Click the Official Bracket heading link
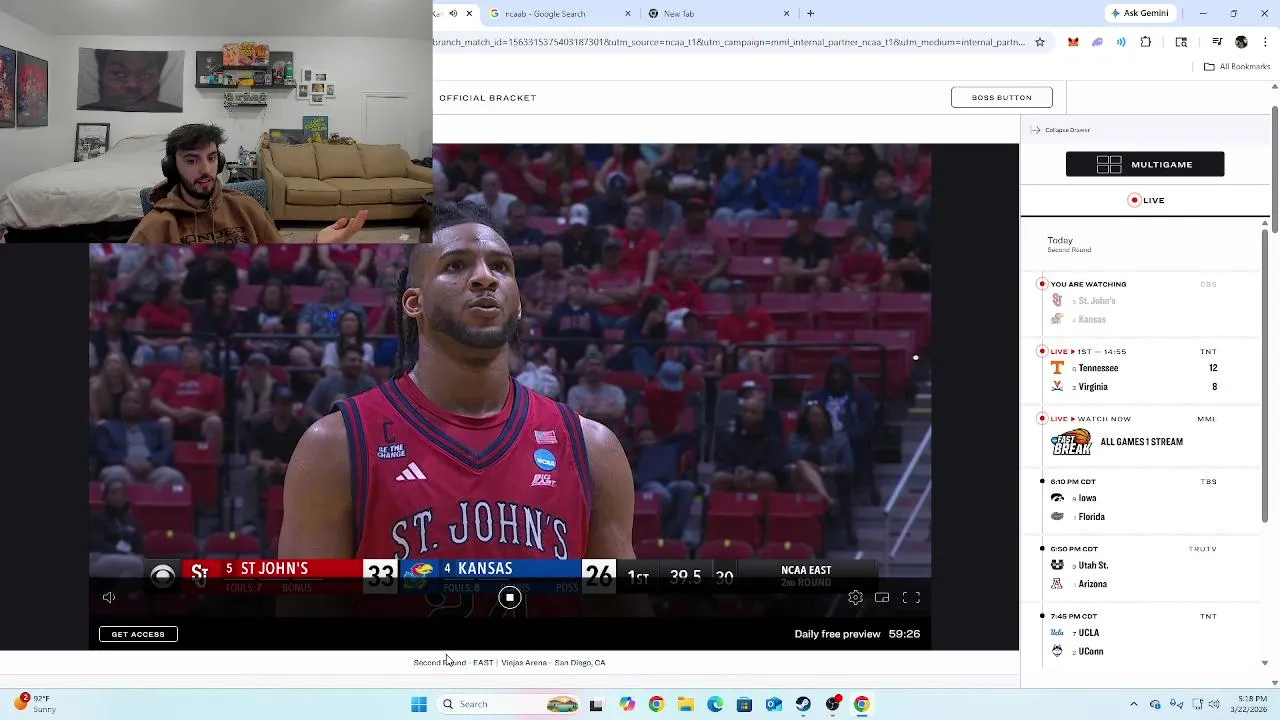 click(x=487, y=98)
